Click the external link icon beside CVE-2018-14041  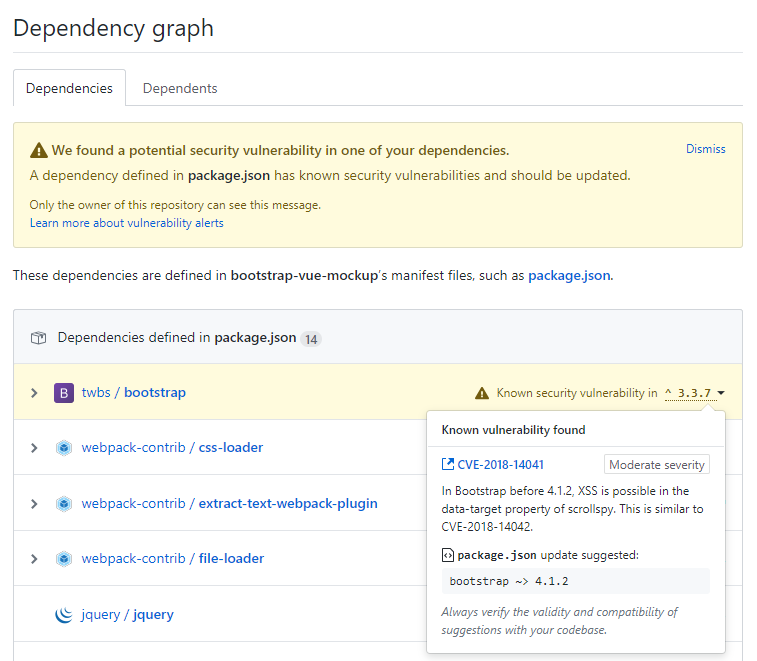[448, 464]
